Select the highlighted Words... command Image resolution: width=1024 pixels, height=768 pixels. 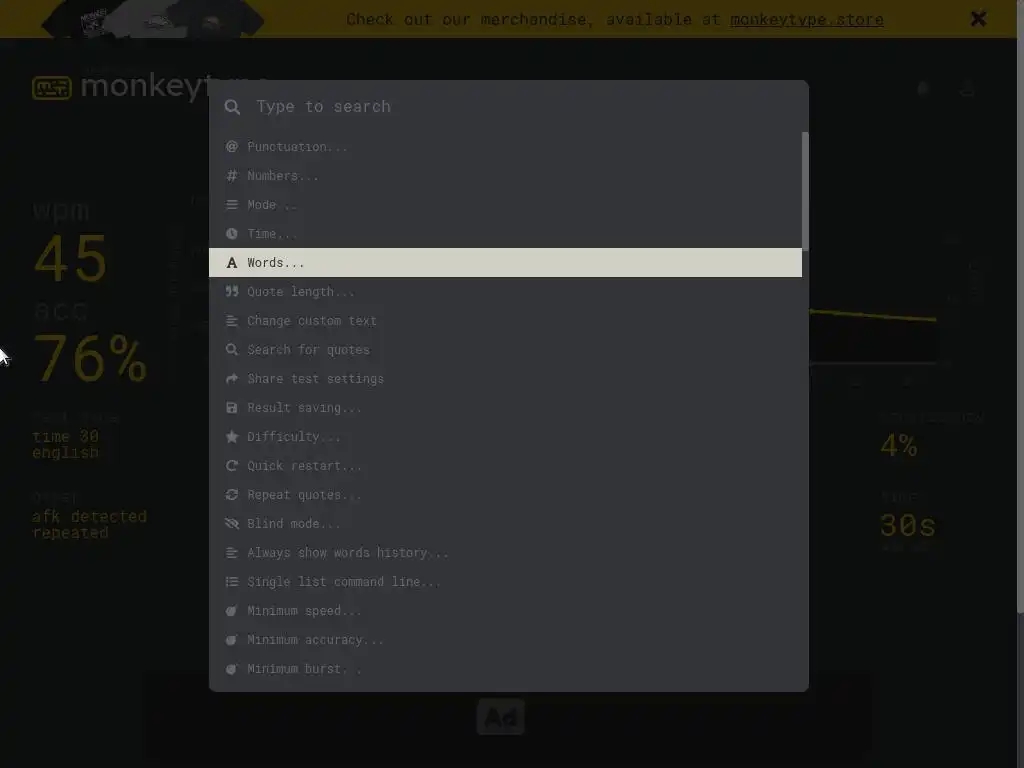(505, 263)
